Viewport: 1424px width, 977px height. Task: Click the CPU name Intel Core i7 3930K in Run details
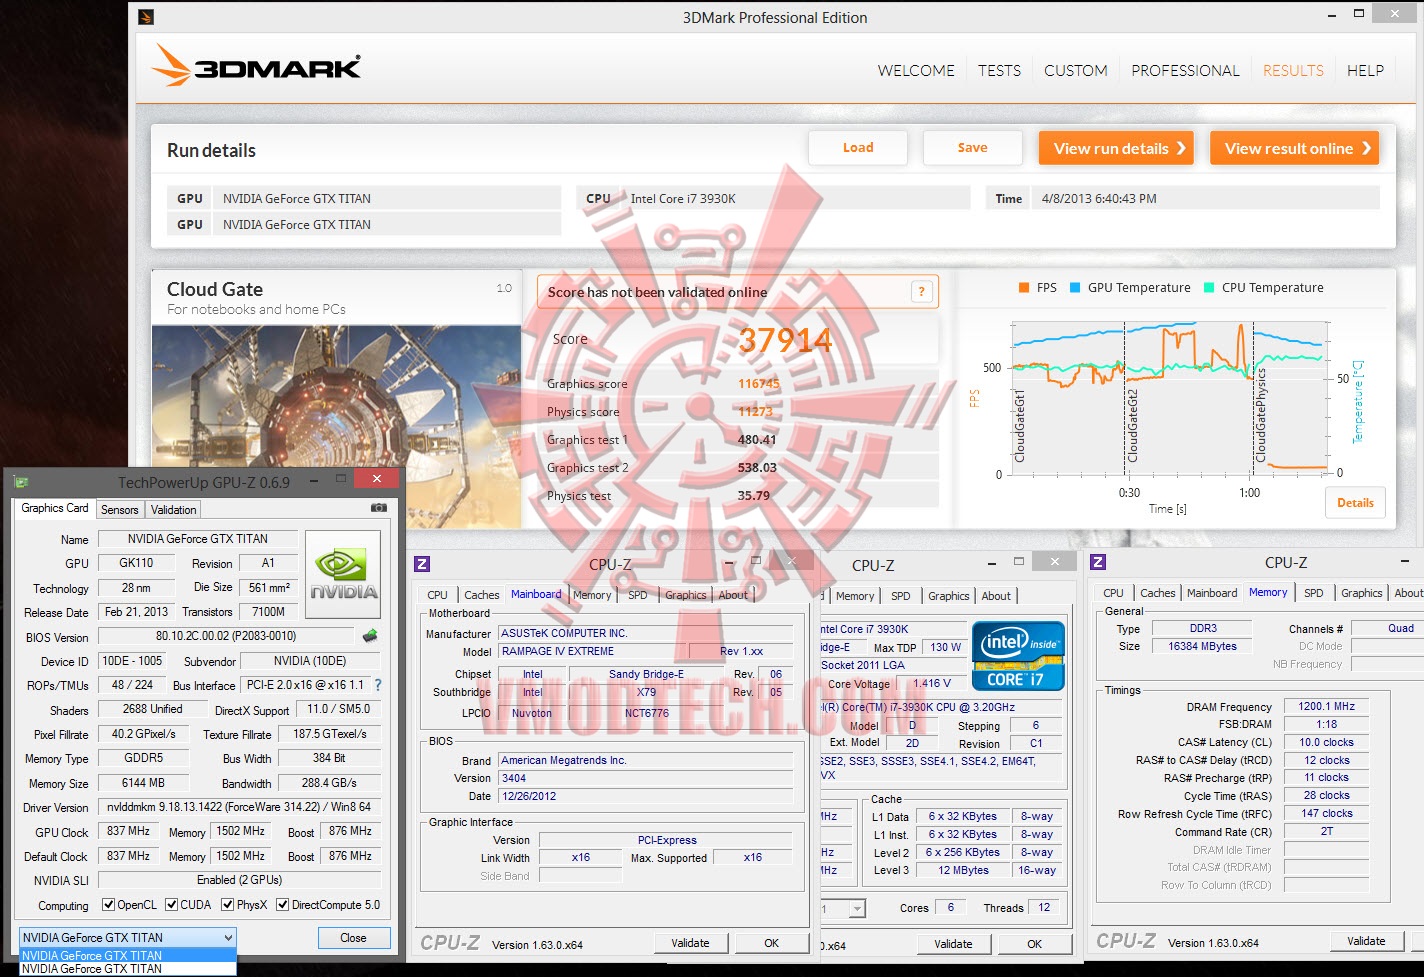click(683, 199)
